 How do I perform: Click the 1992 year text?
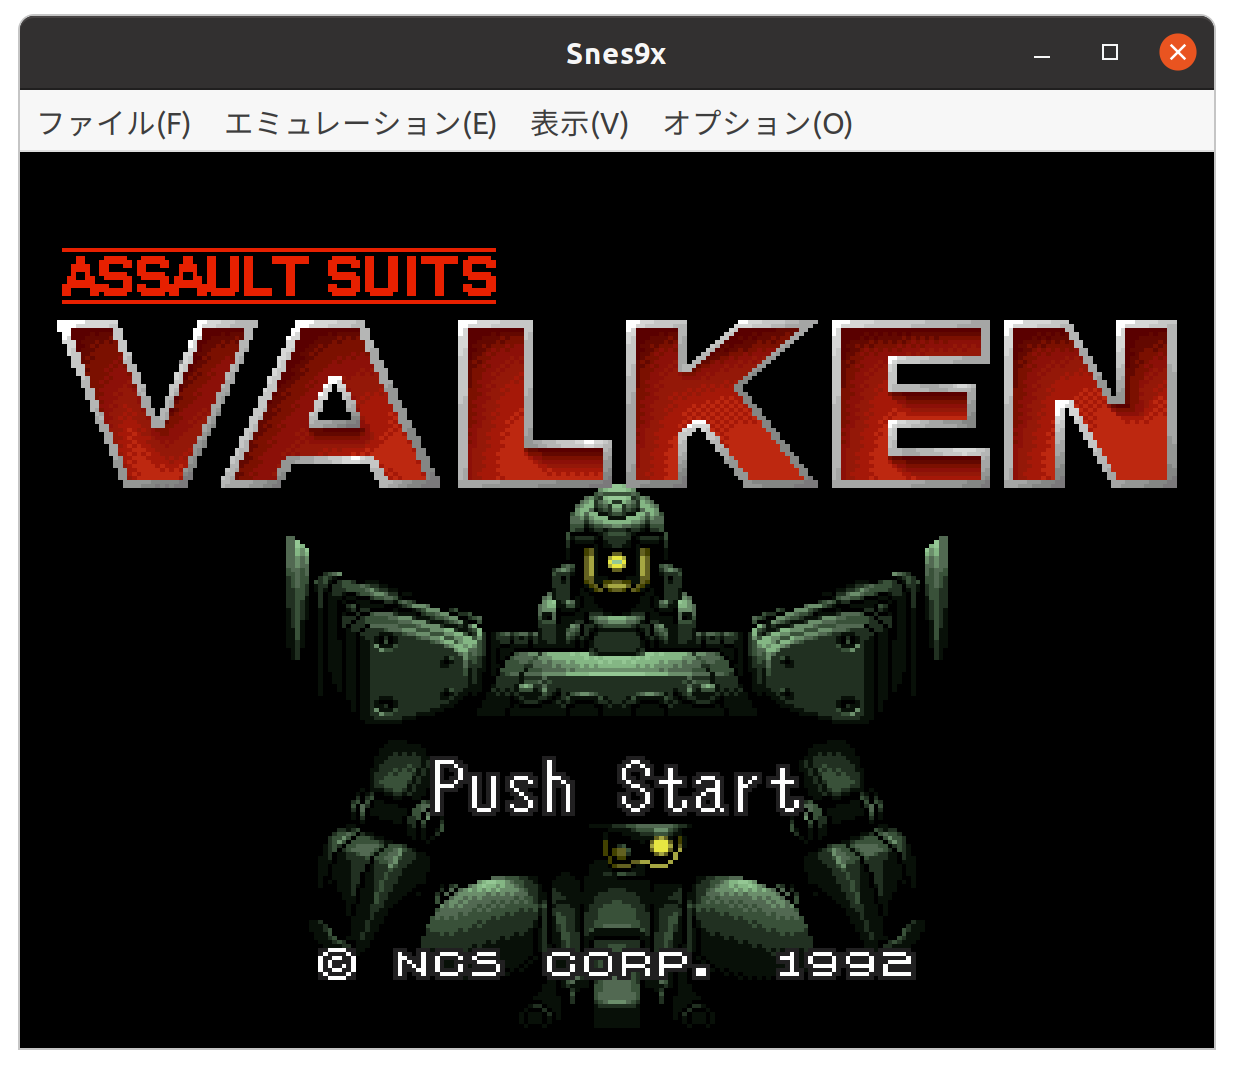point(845,963)
